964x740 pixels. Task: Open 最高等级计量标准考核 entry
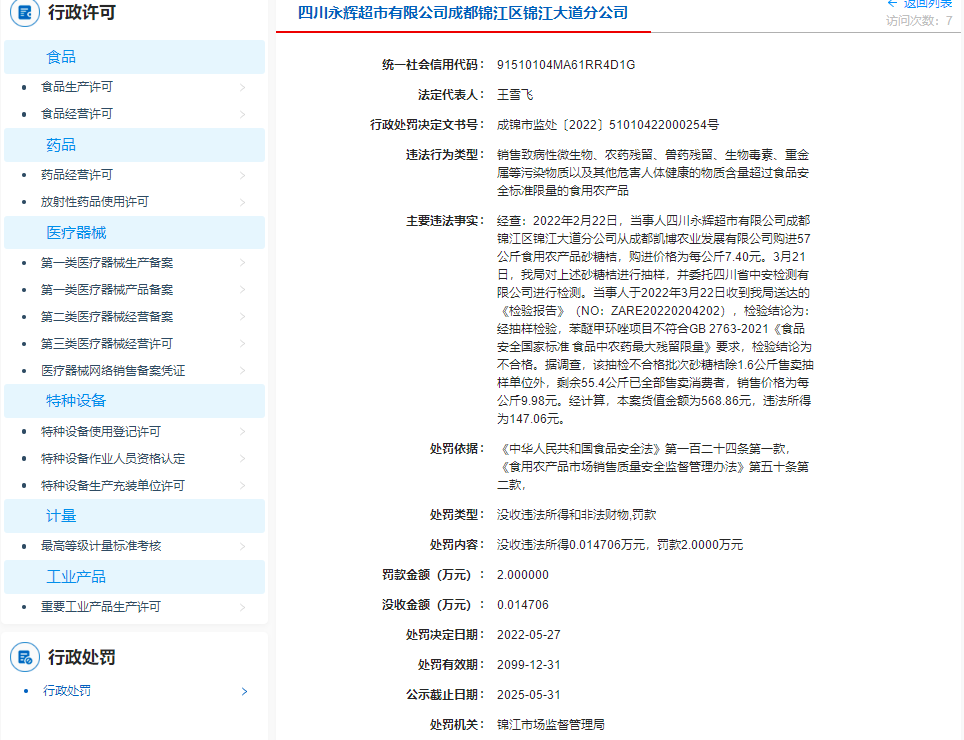click(101, 546)
